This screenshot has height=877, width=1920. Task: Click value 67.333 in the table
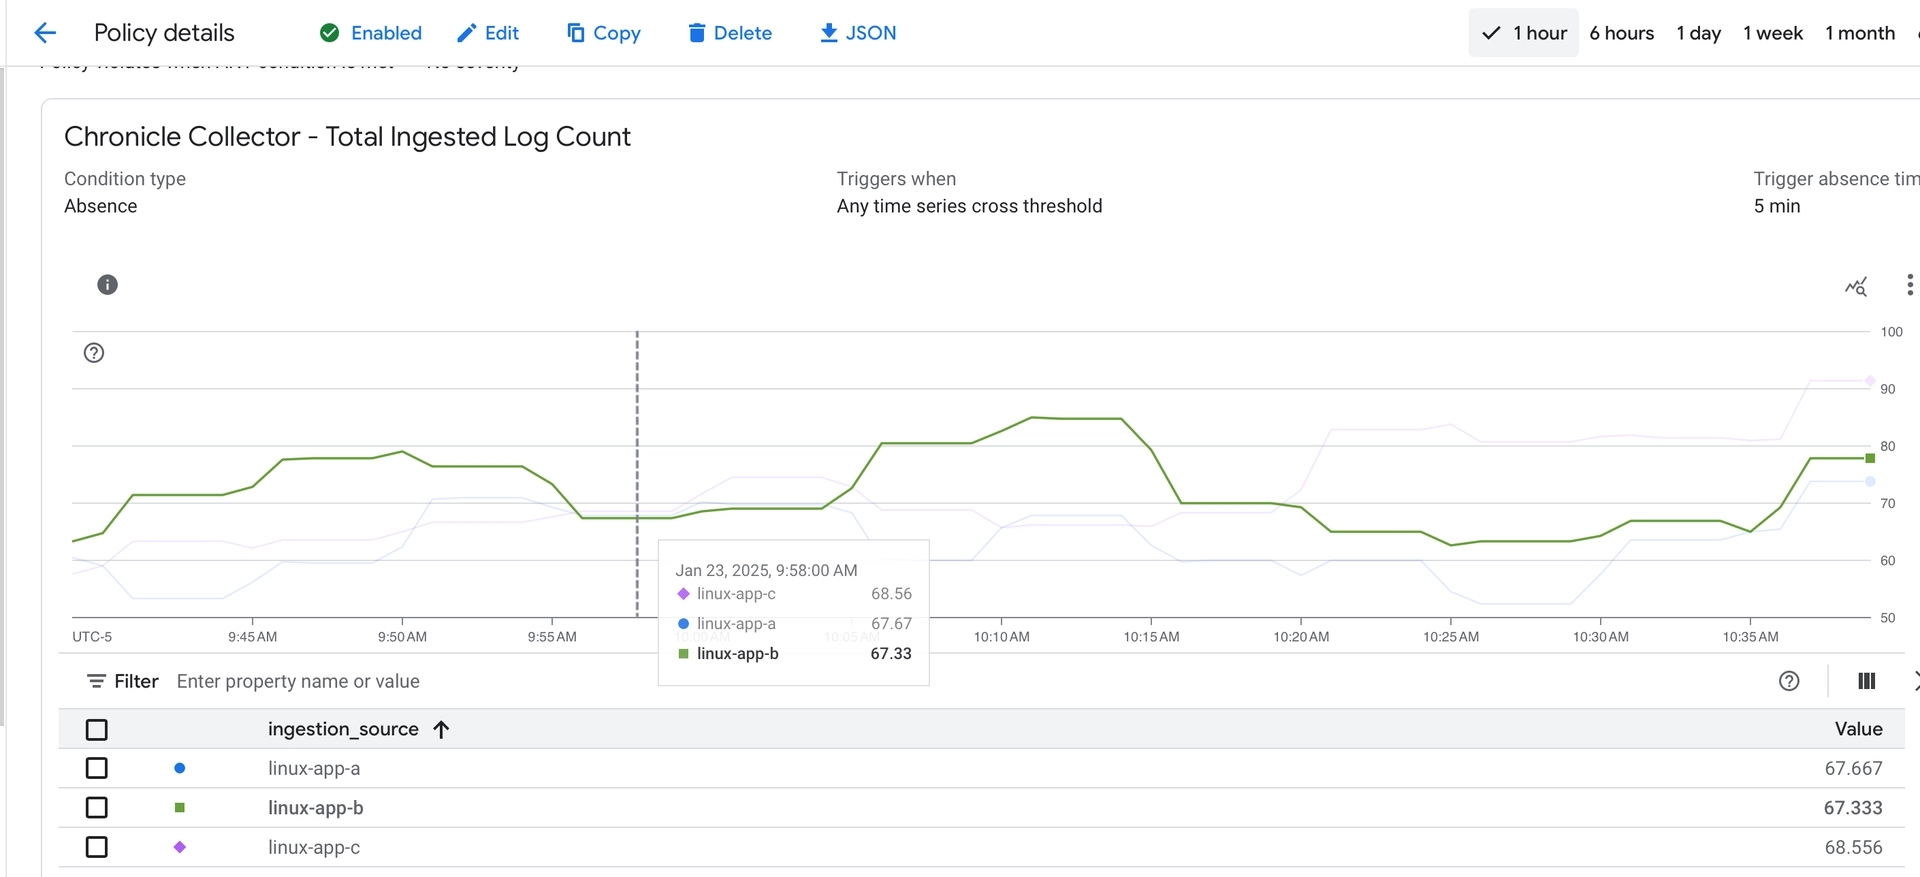click(x=1853, y=807)
